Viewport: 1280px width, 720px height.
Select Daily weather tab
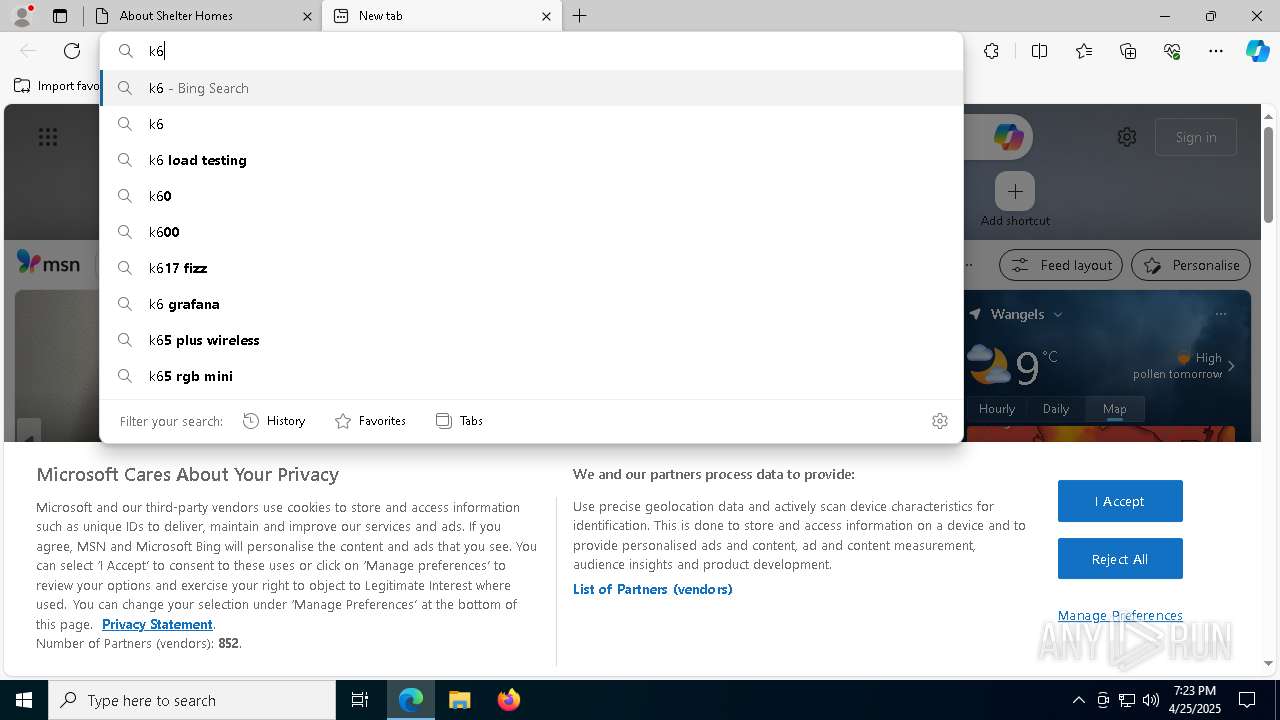[1056, 409]
